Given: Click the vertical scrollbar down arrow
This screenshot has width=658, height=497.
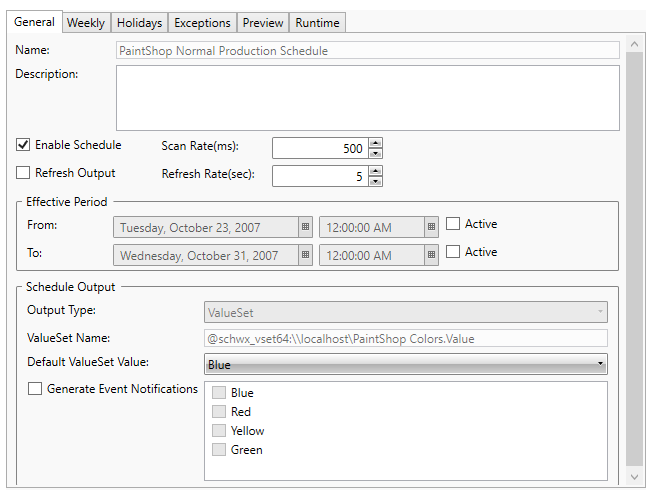Looking at the screenshot, I should point(634,478).
